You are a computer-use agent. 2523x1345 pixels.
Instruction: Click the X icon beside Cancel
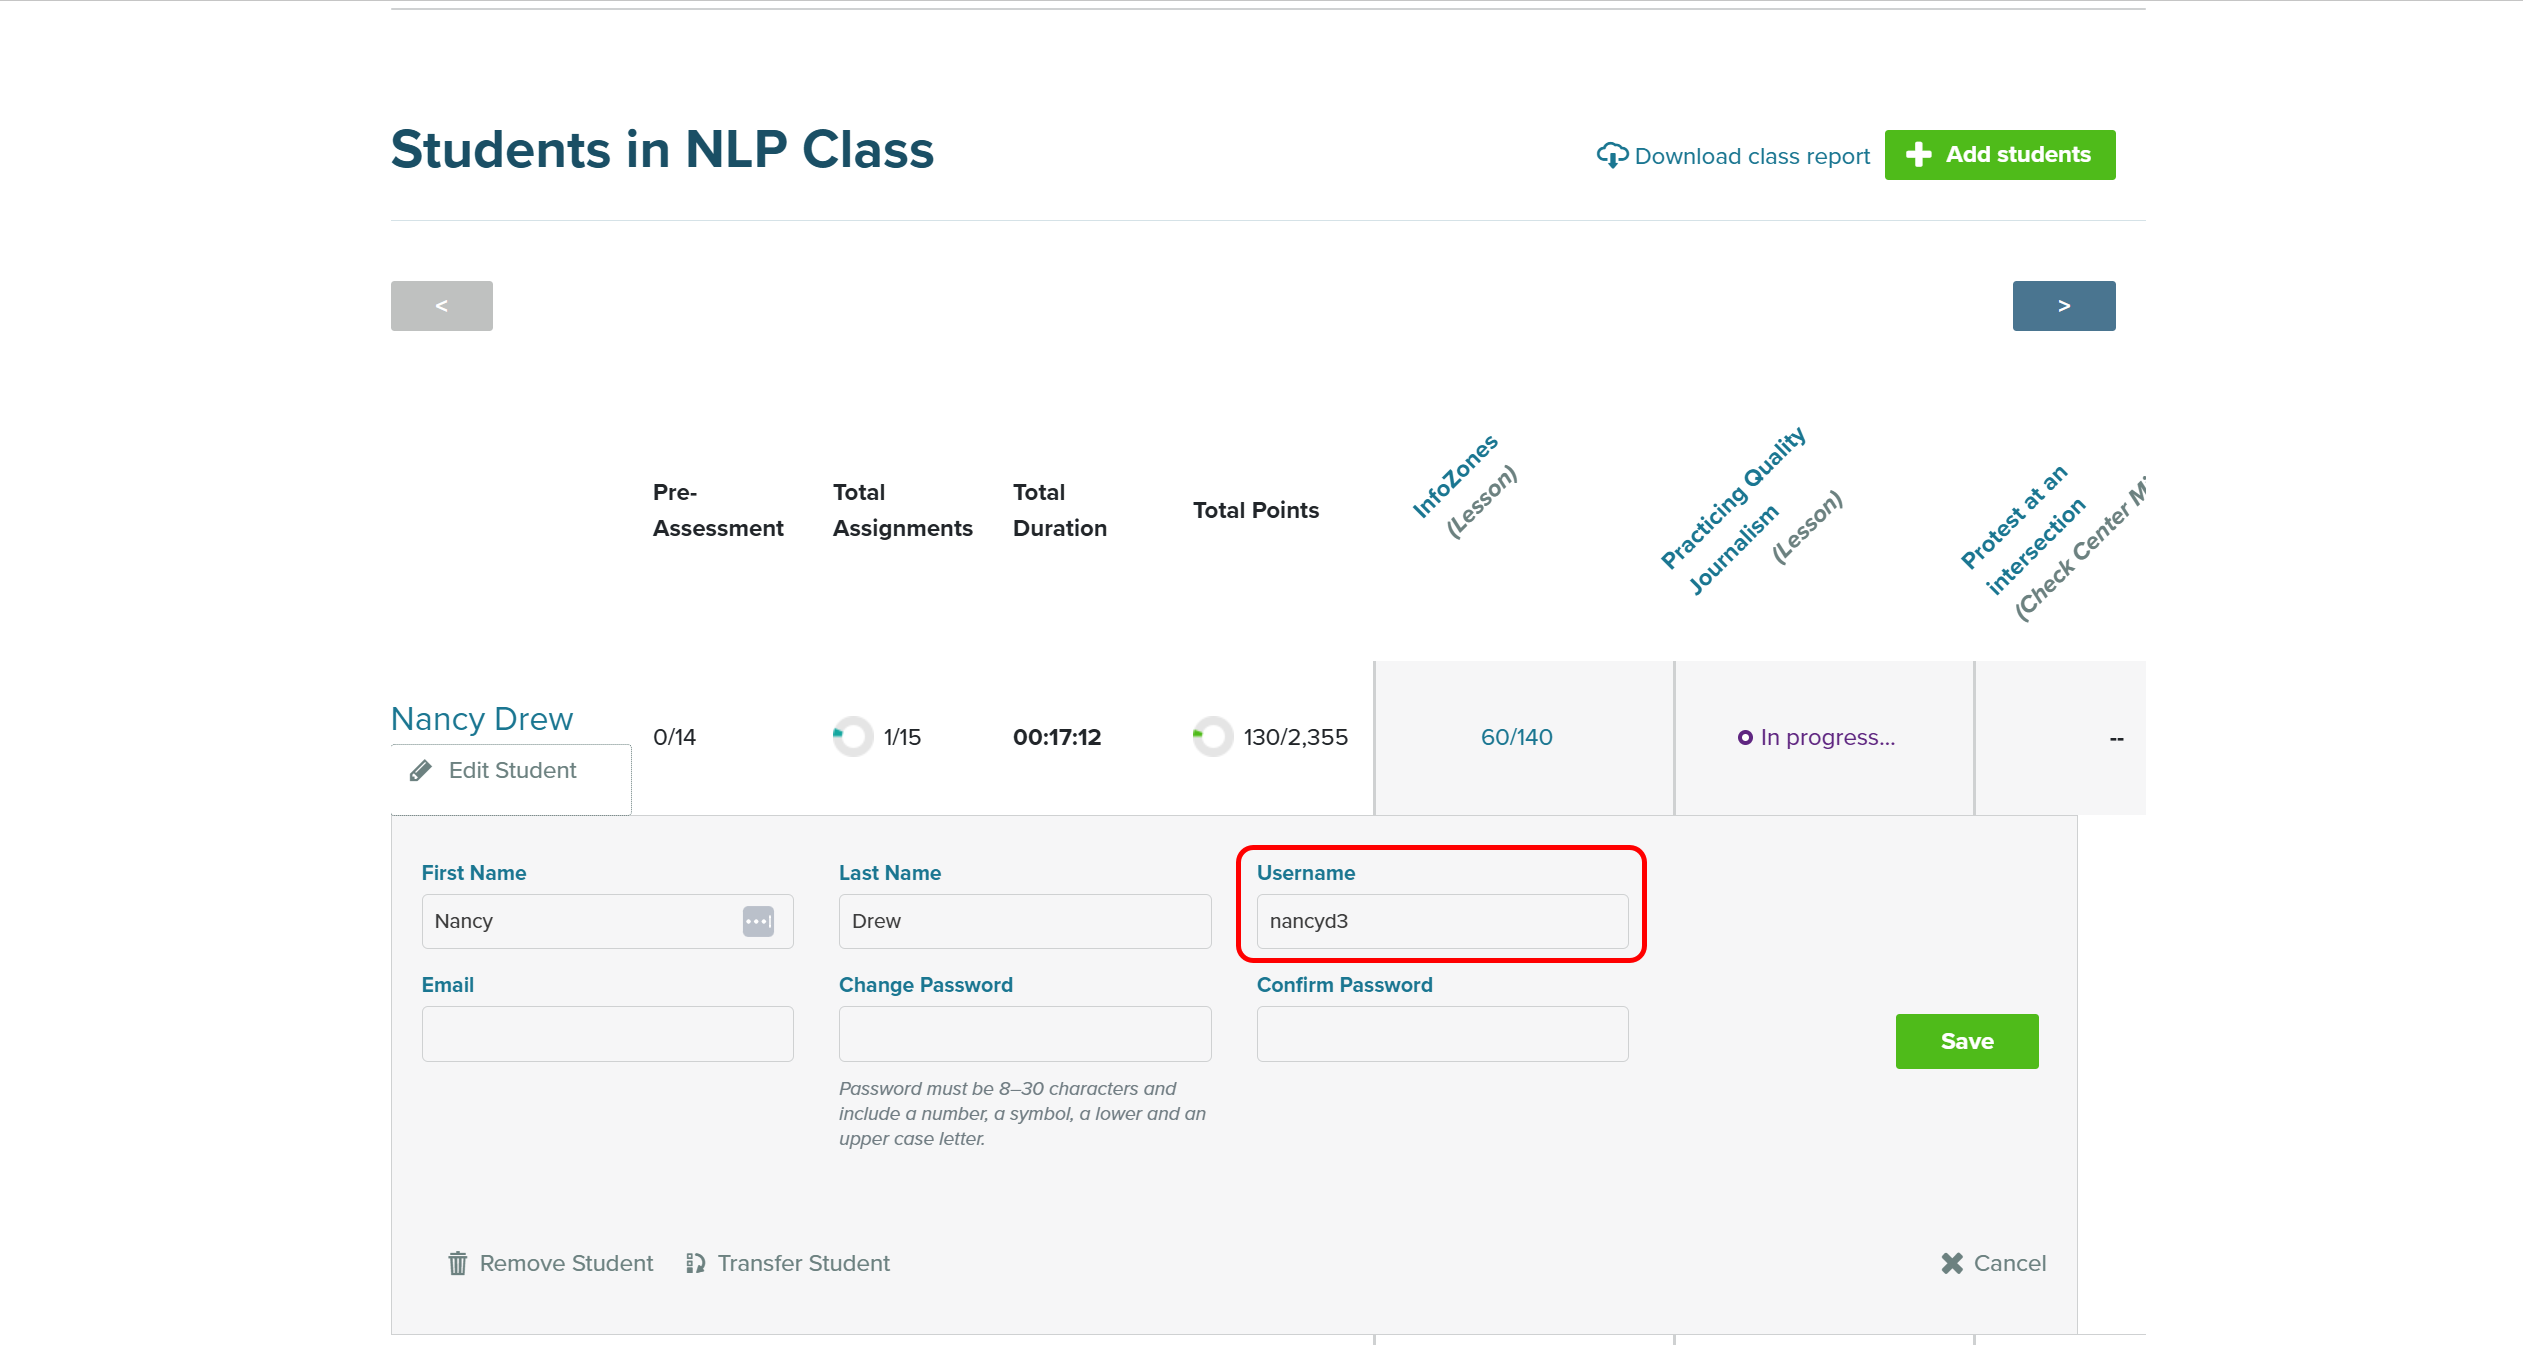pyautogui.click(x=1951, y=1263)
